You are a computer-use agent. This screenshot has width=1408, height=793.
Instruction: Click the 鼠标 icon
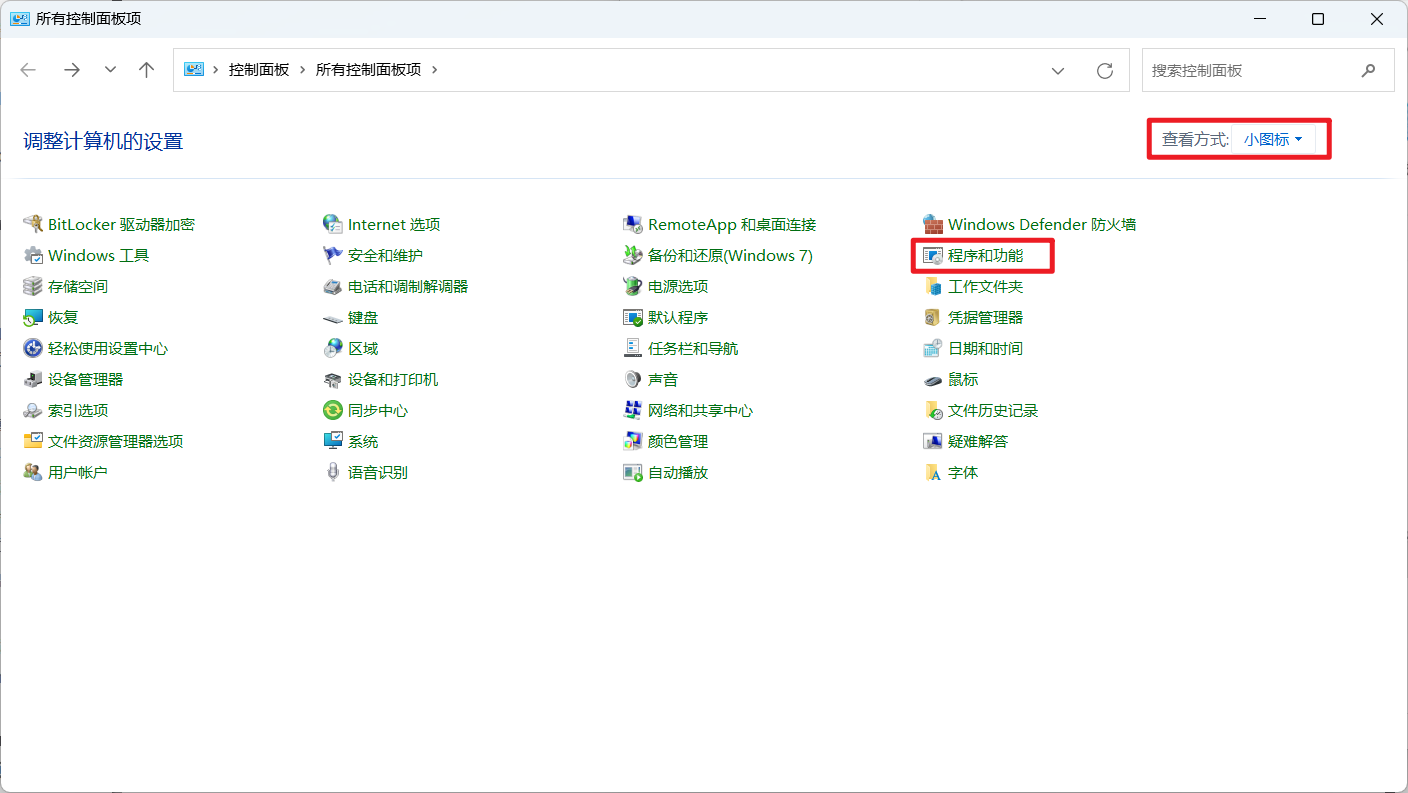tap(933, 379)
